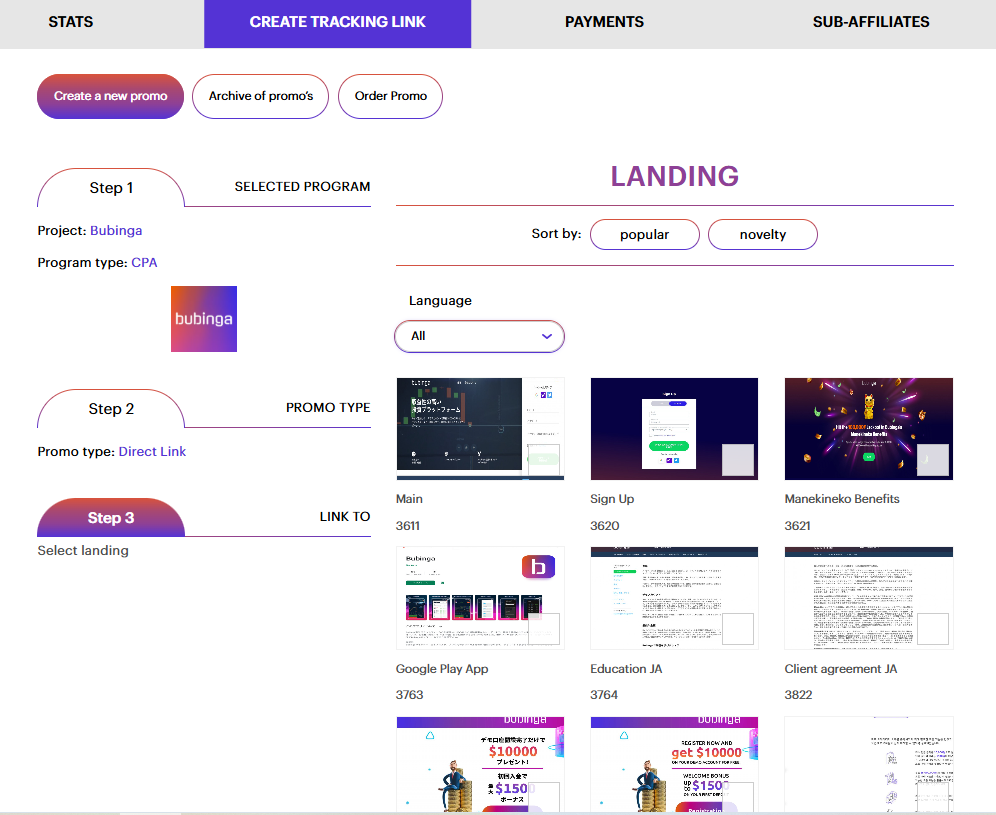Click landing ID '3620'
996x815 pixels.
[605, 526]
